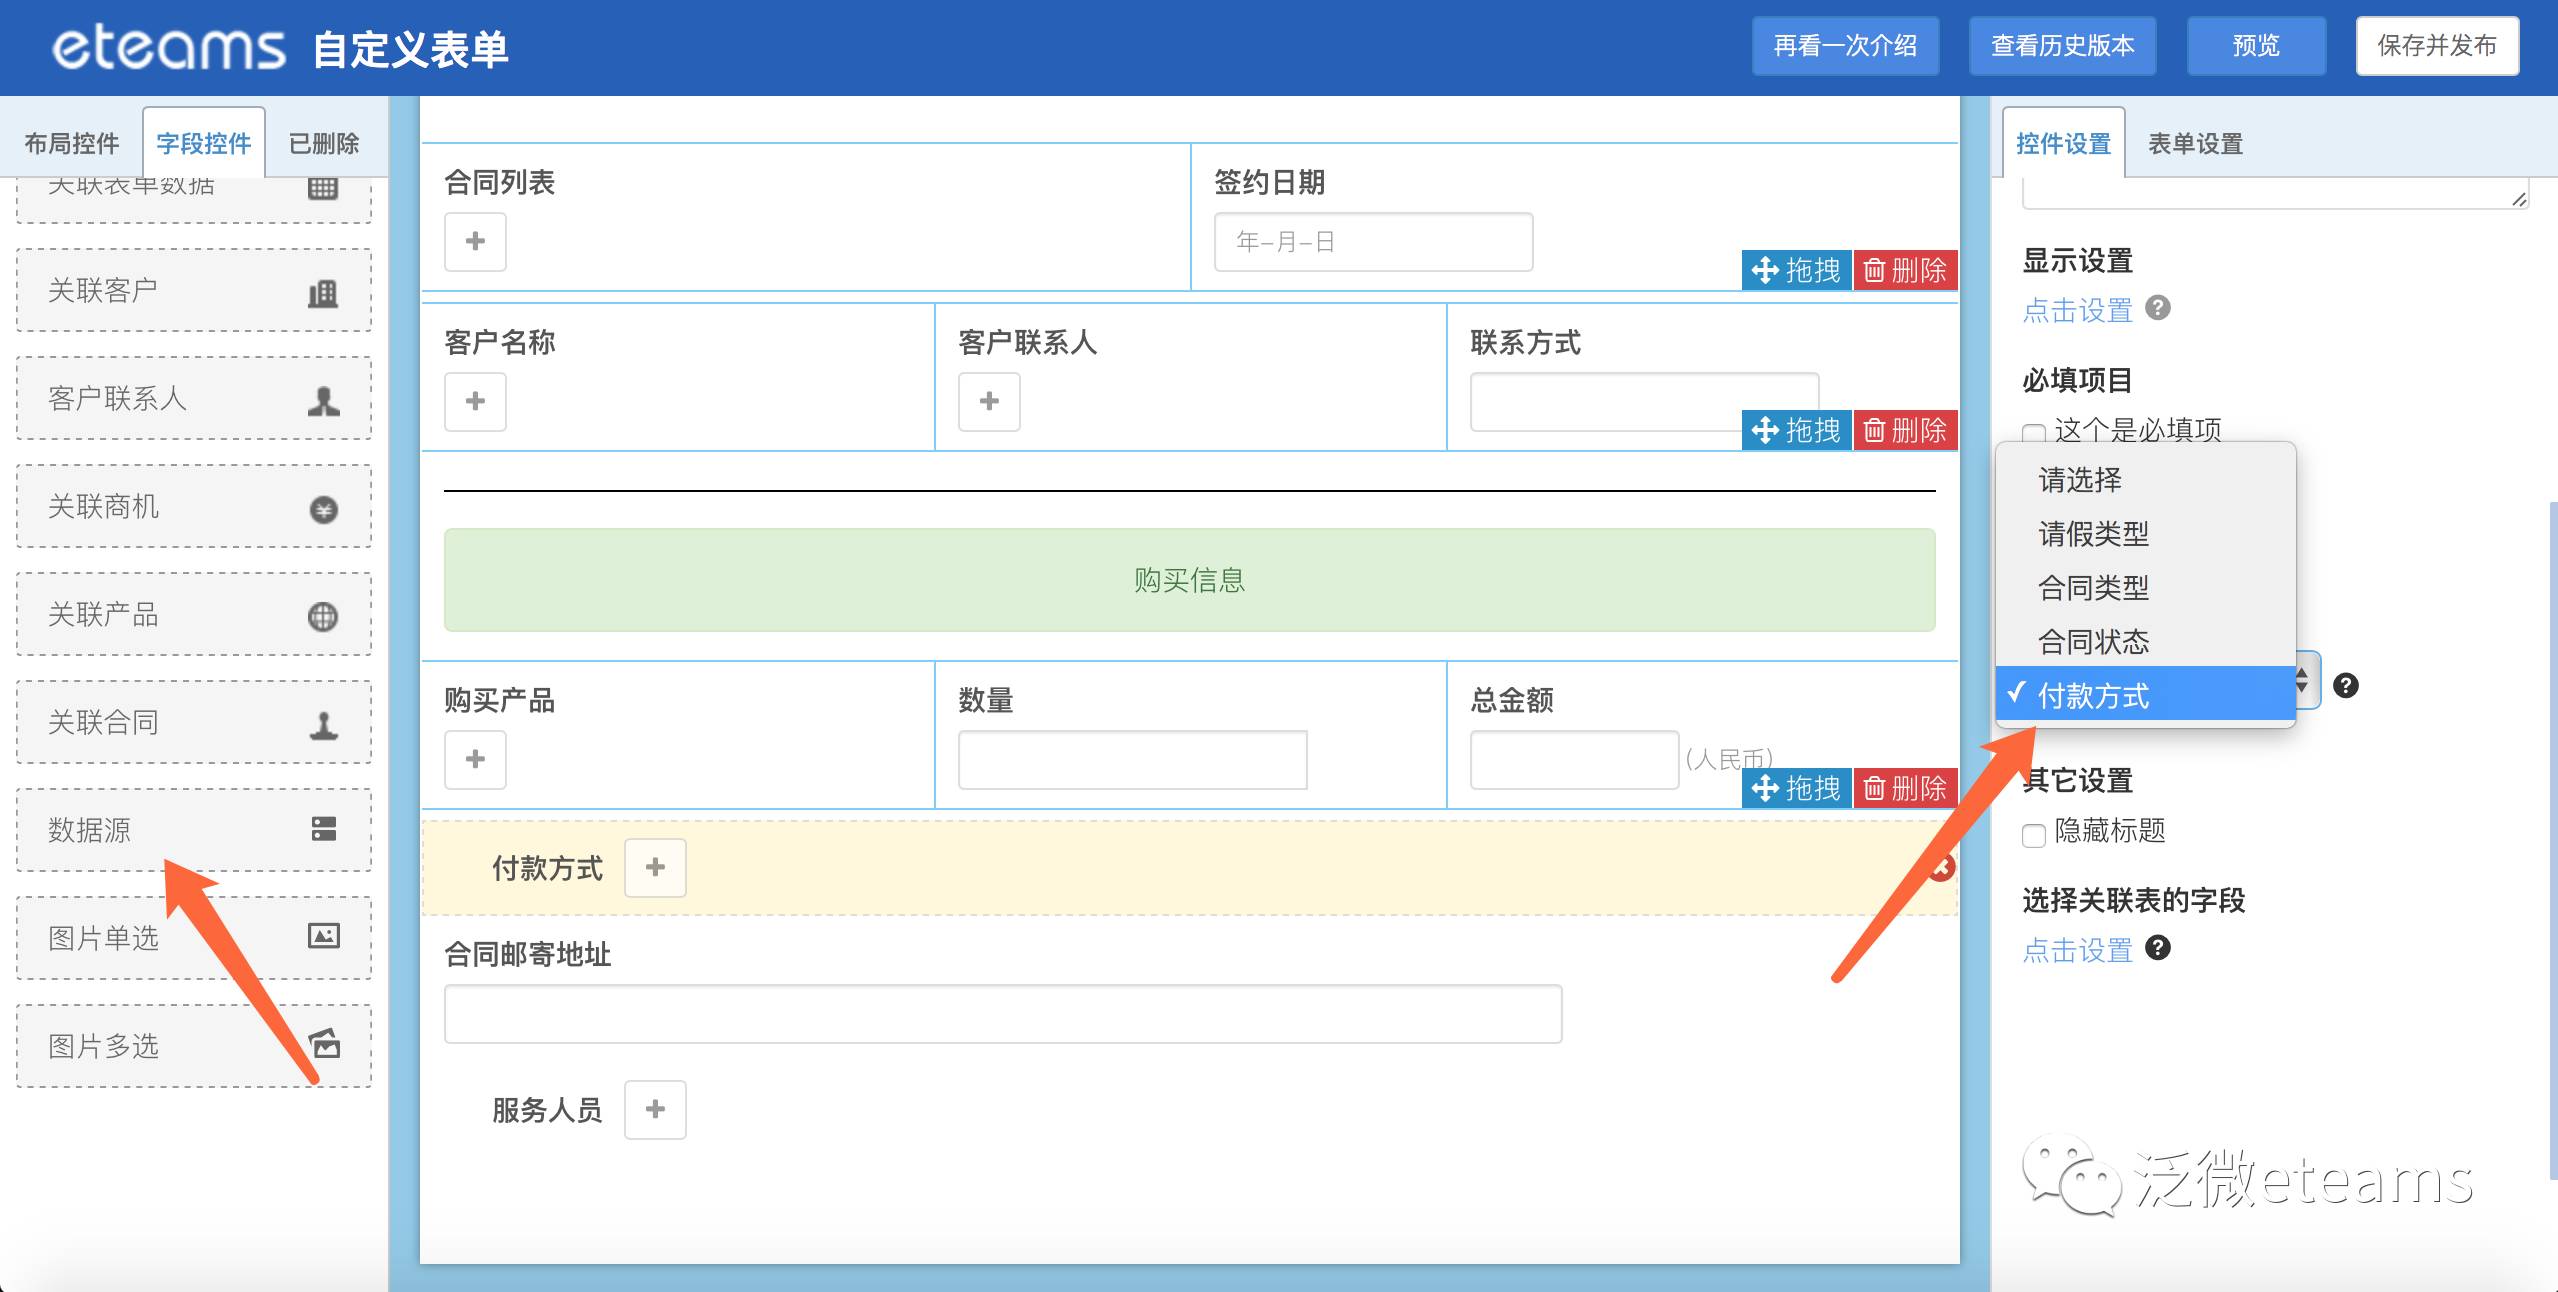Click the 数据源 server icon
This screenshot has width=2558, height=1292.
click(322, 829)
